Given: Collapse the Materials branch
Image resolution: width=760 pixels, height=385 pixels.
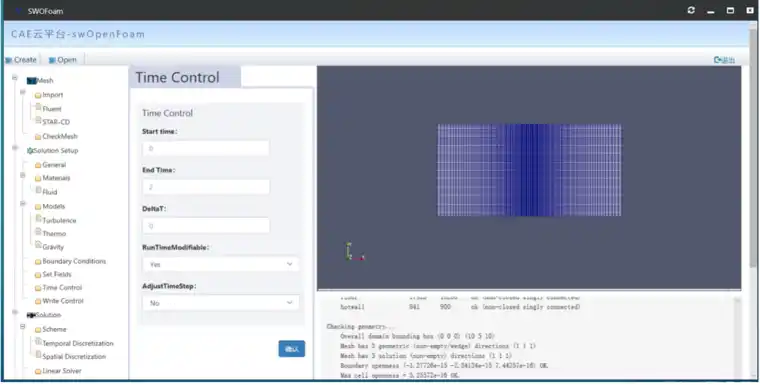Looking at the screenshot, I should tap(22, 175).
